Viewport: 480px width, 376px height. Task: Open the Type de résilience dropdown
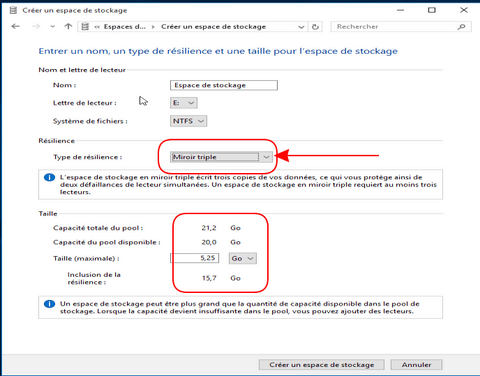(221, 157)
